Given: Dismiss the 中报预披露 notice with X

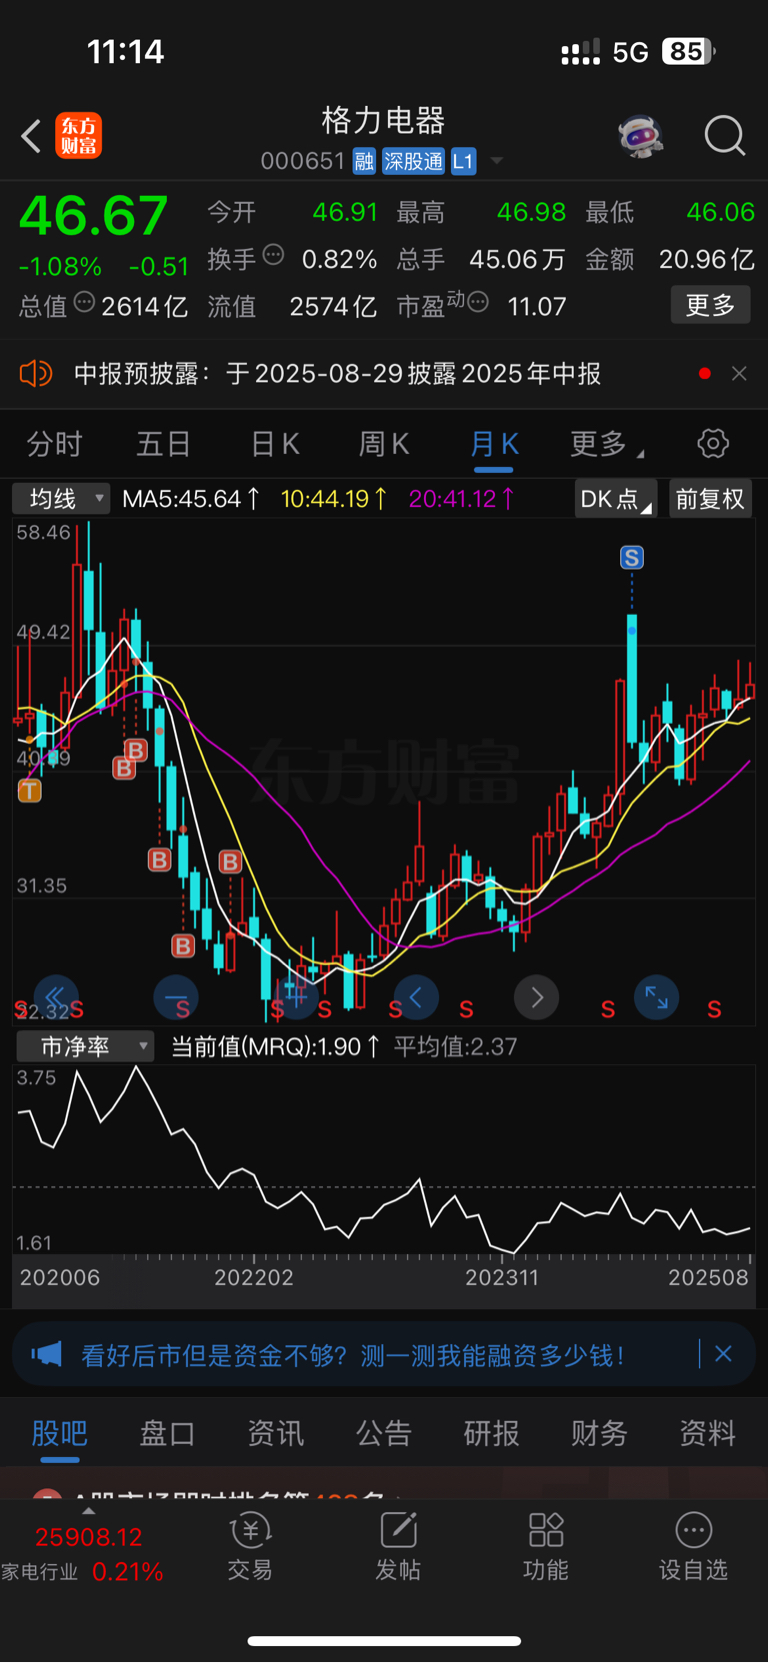Looking at the screenshot, I should (x=739, y=374).
